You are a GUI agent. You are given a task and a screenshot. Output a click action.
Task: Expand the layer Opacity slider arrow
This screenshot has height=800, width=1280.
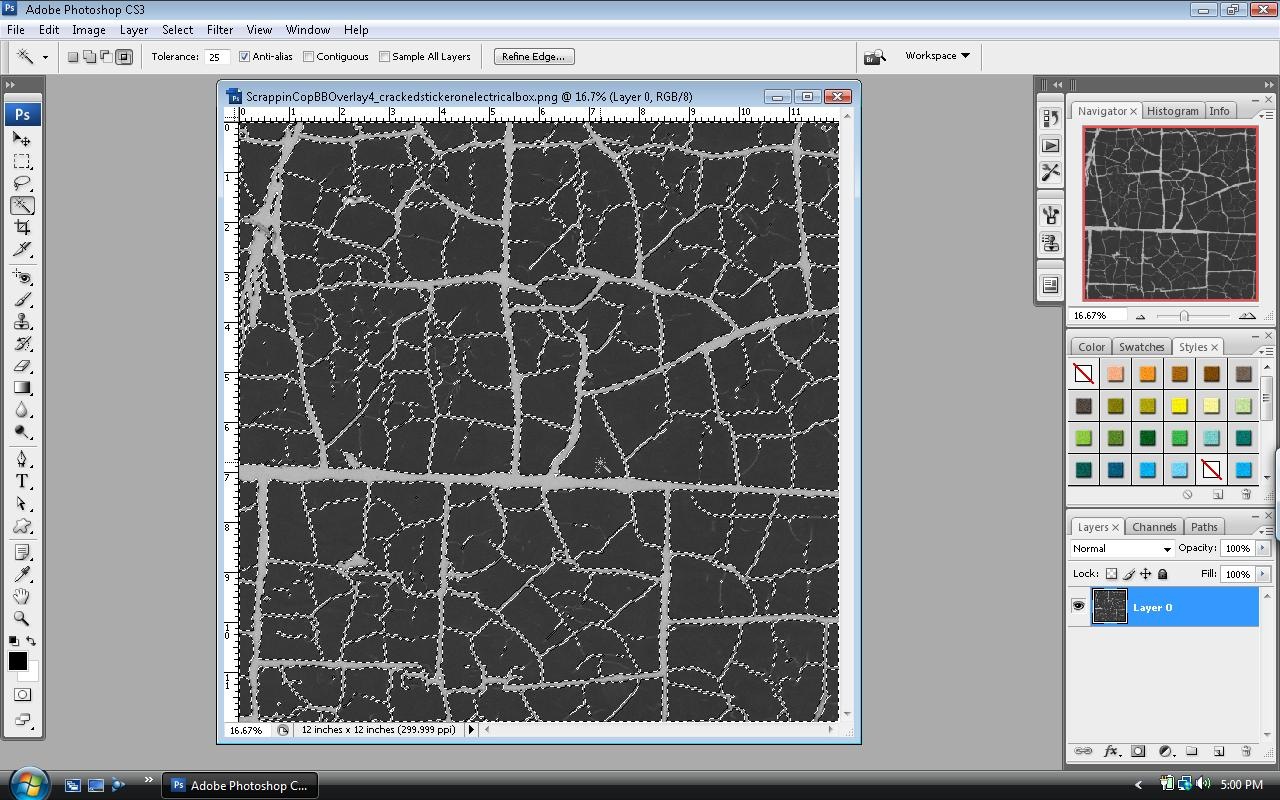pyautogui.click(x=1262, y=548)
